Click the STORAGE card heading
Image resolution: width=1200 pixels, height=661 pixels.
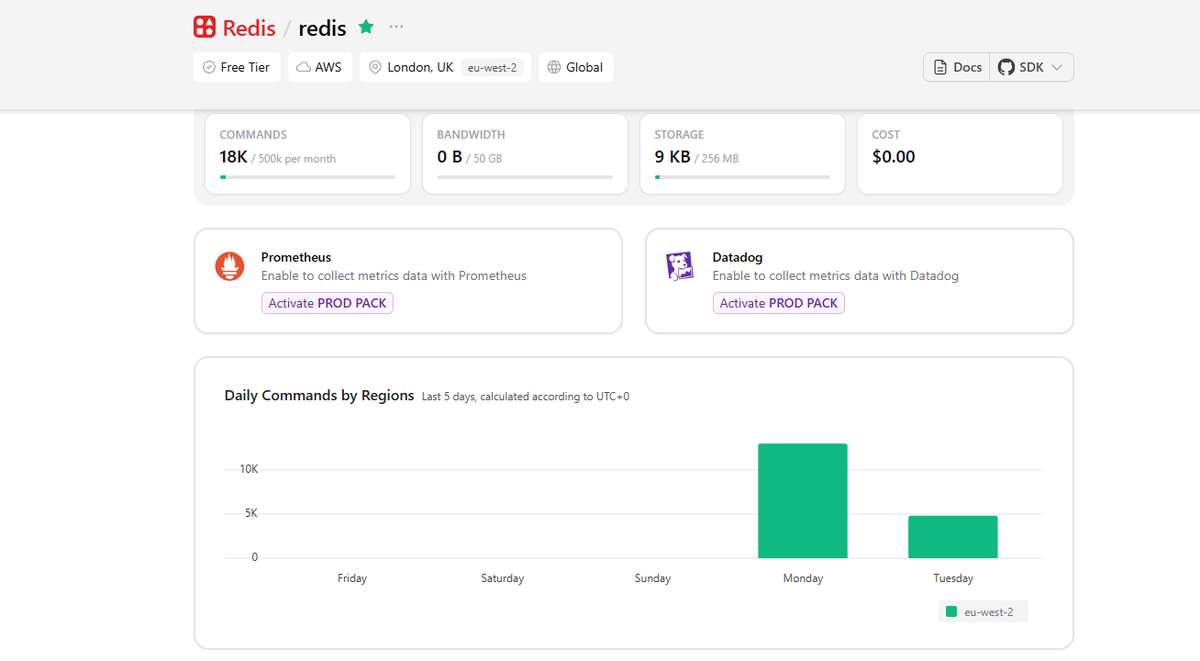tap(679, 134)
